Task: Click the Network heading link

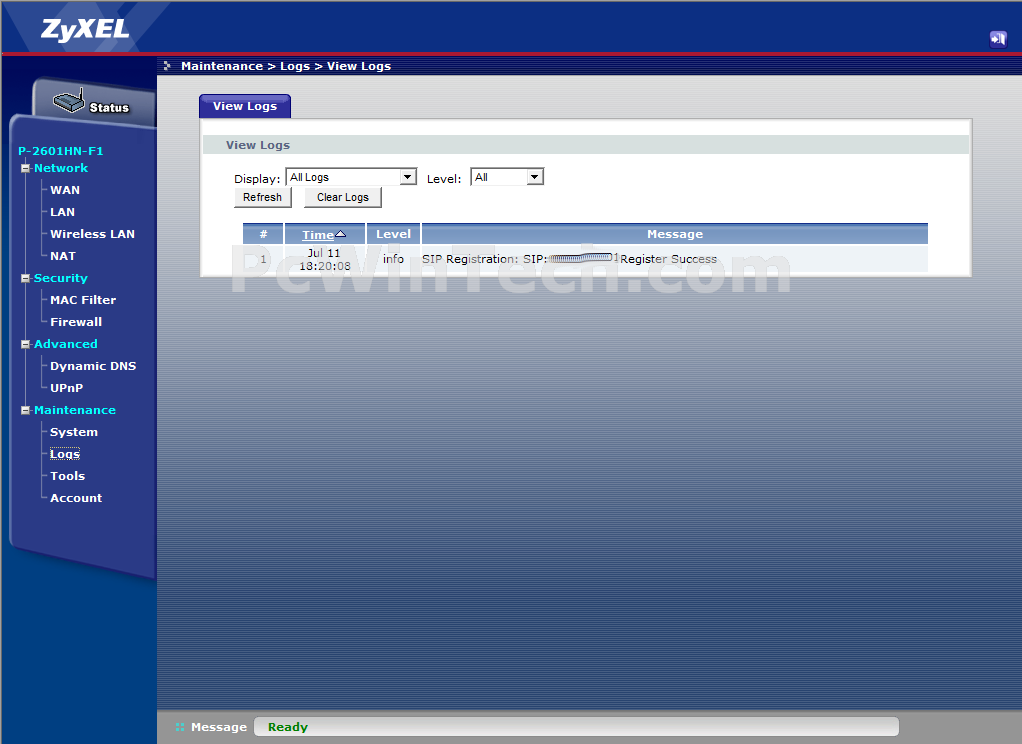Action: coord(61,168)
